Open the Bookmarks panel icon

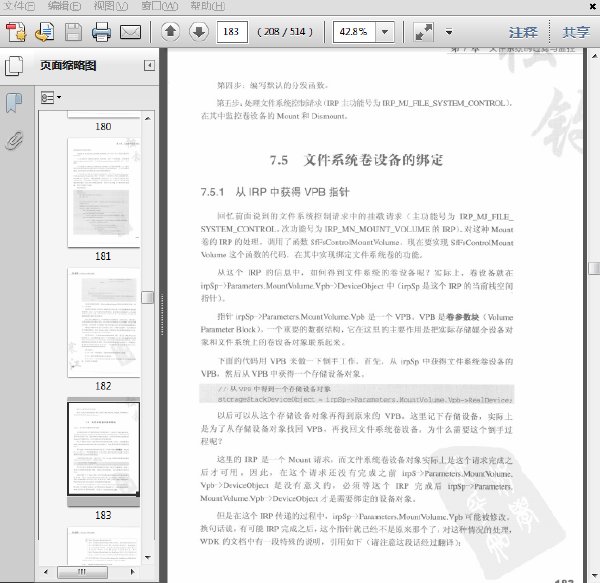14,103
